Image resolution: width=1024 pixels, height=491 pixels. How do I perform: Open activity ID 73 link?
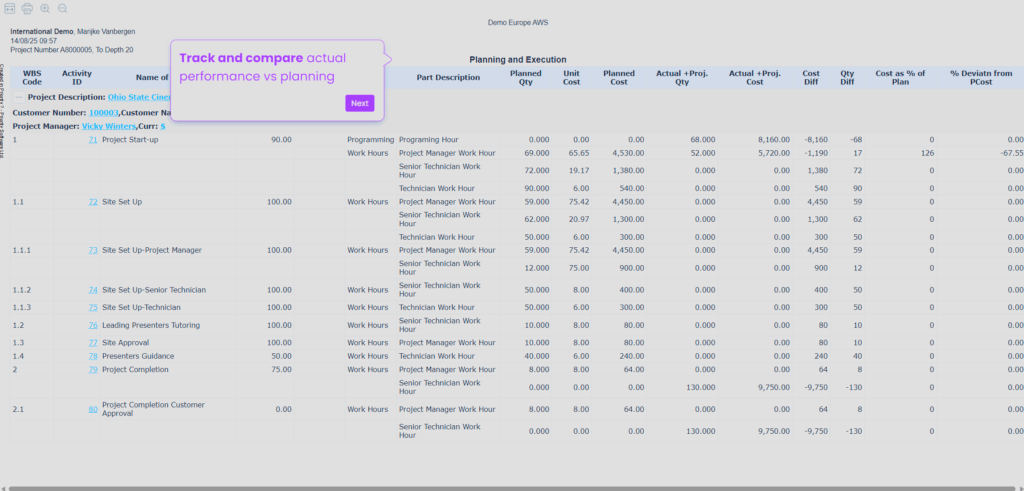[93, 250]
